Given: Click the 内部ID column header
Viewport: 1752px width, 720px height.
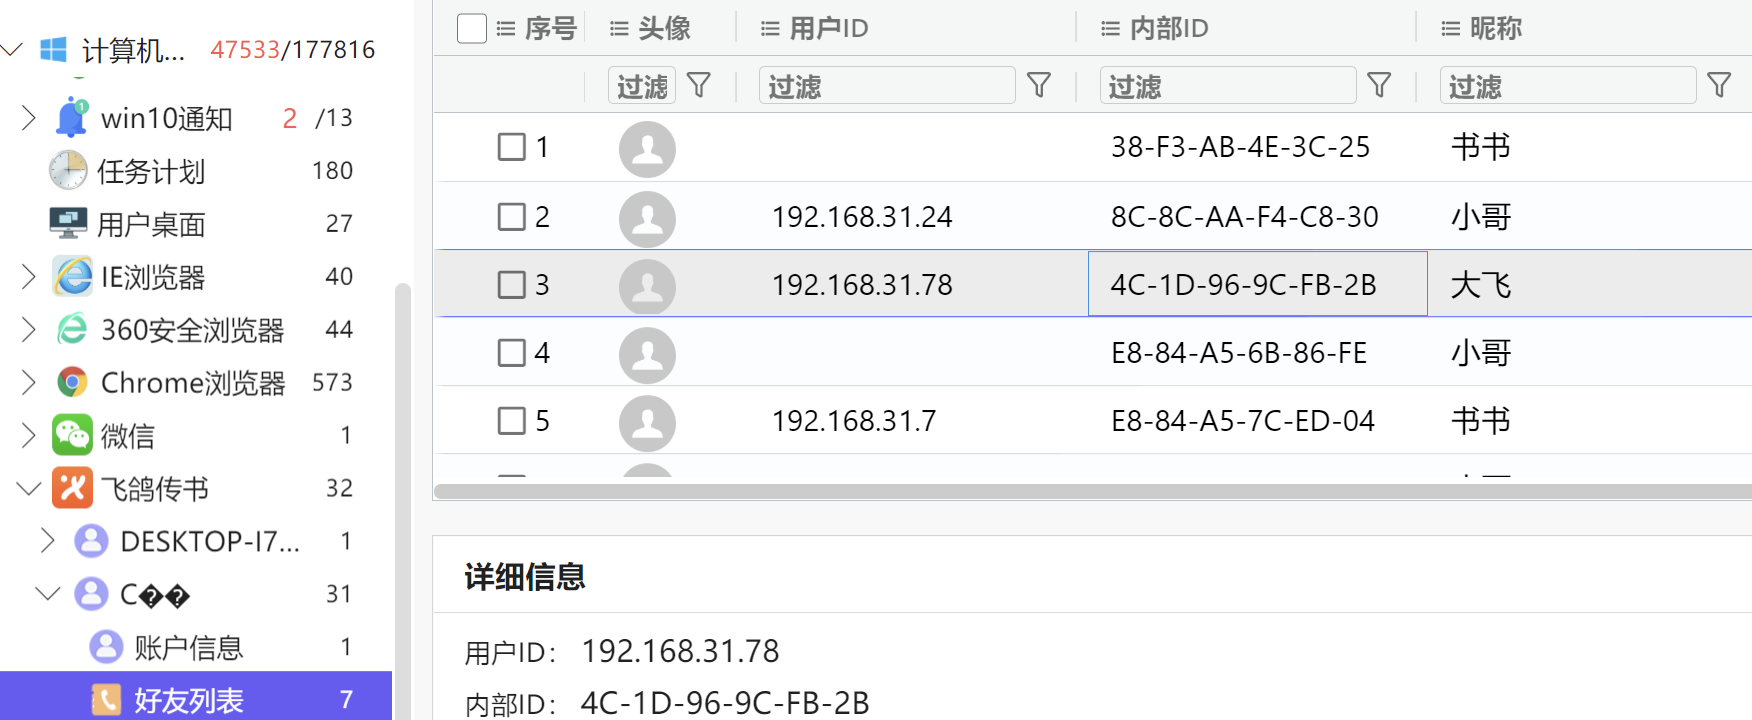Looking at the screenshot, I should point(1168,28).
